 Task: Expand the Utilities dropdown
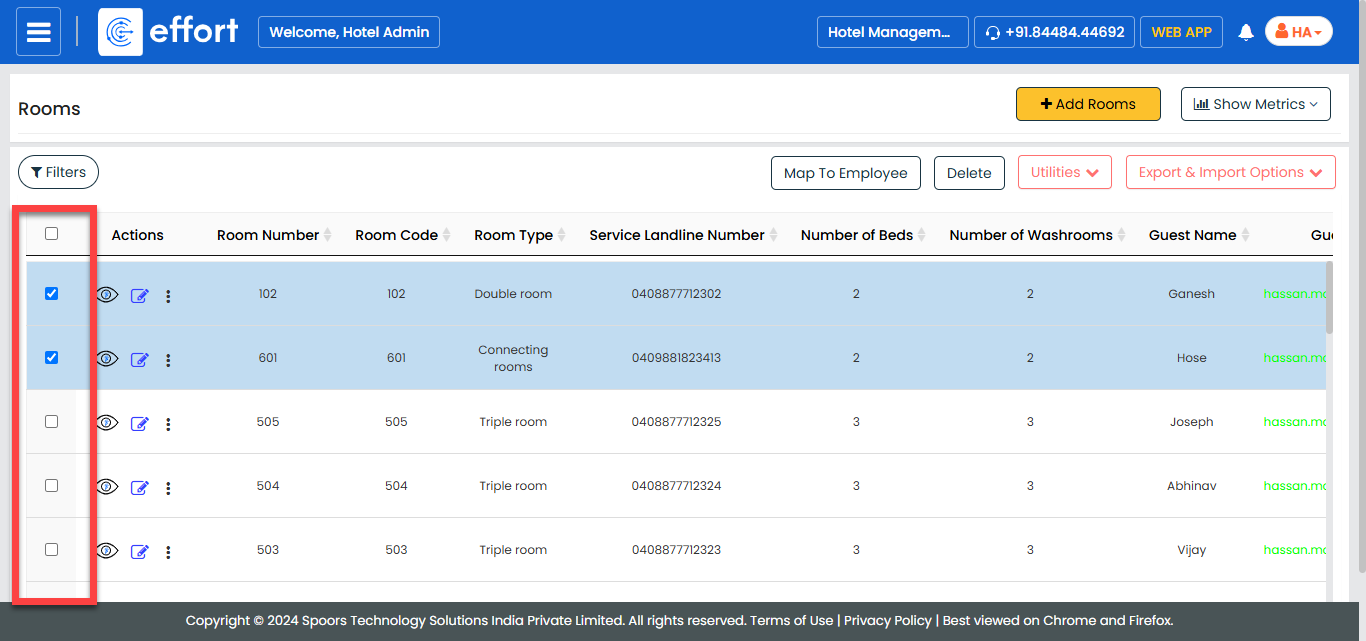tap(1065, 172)
